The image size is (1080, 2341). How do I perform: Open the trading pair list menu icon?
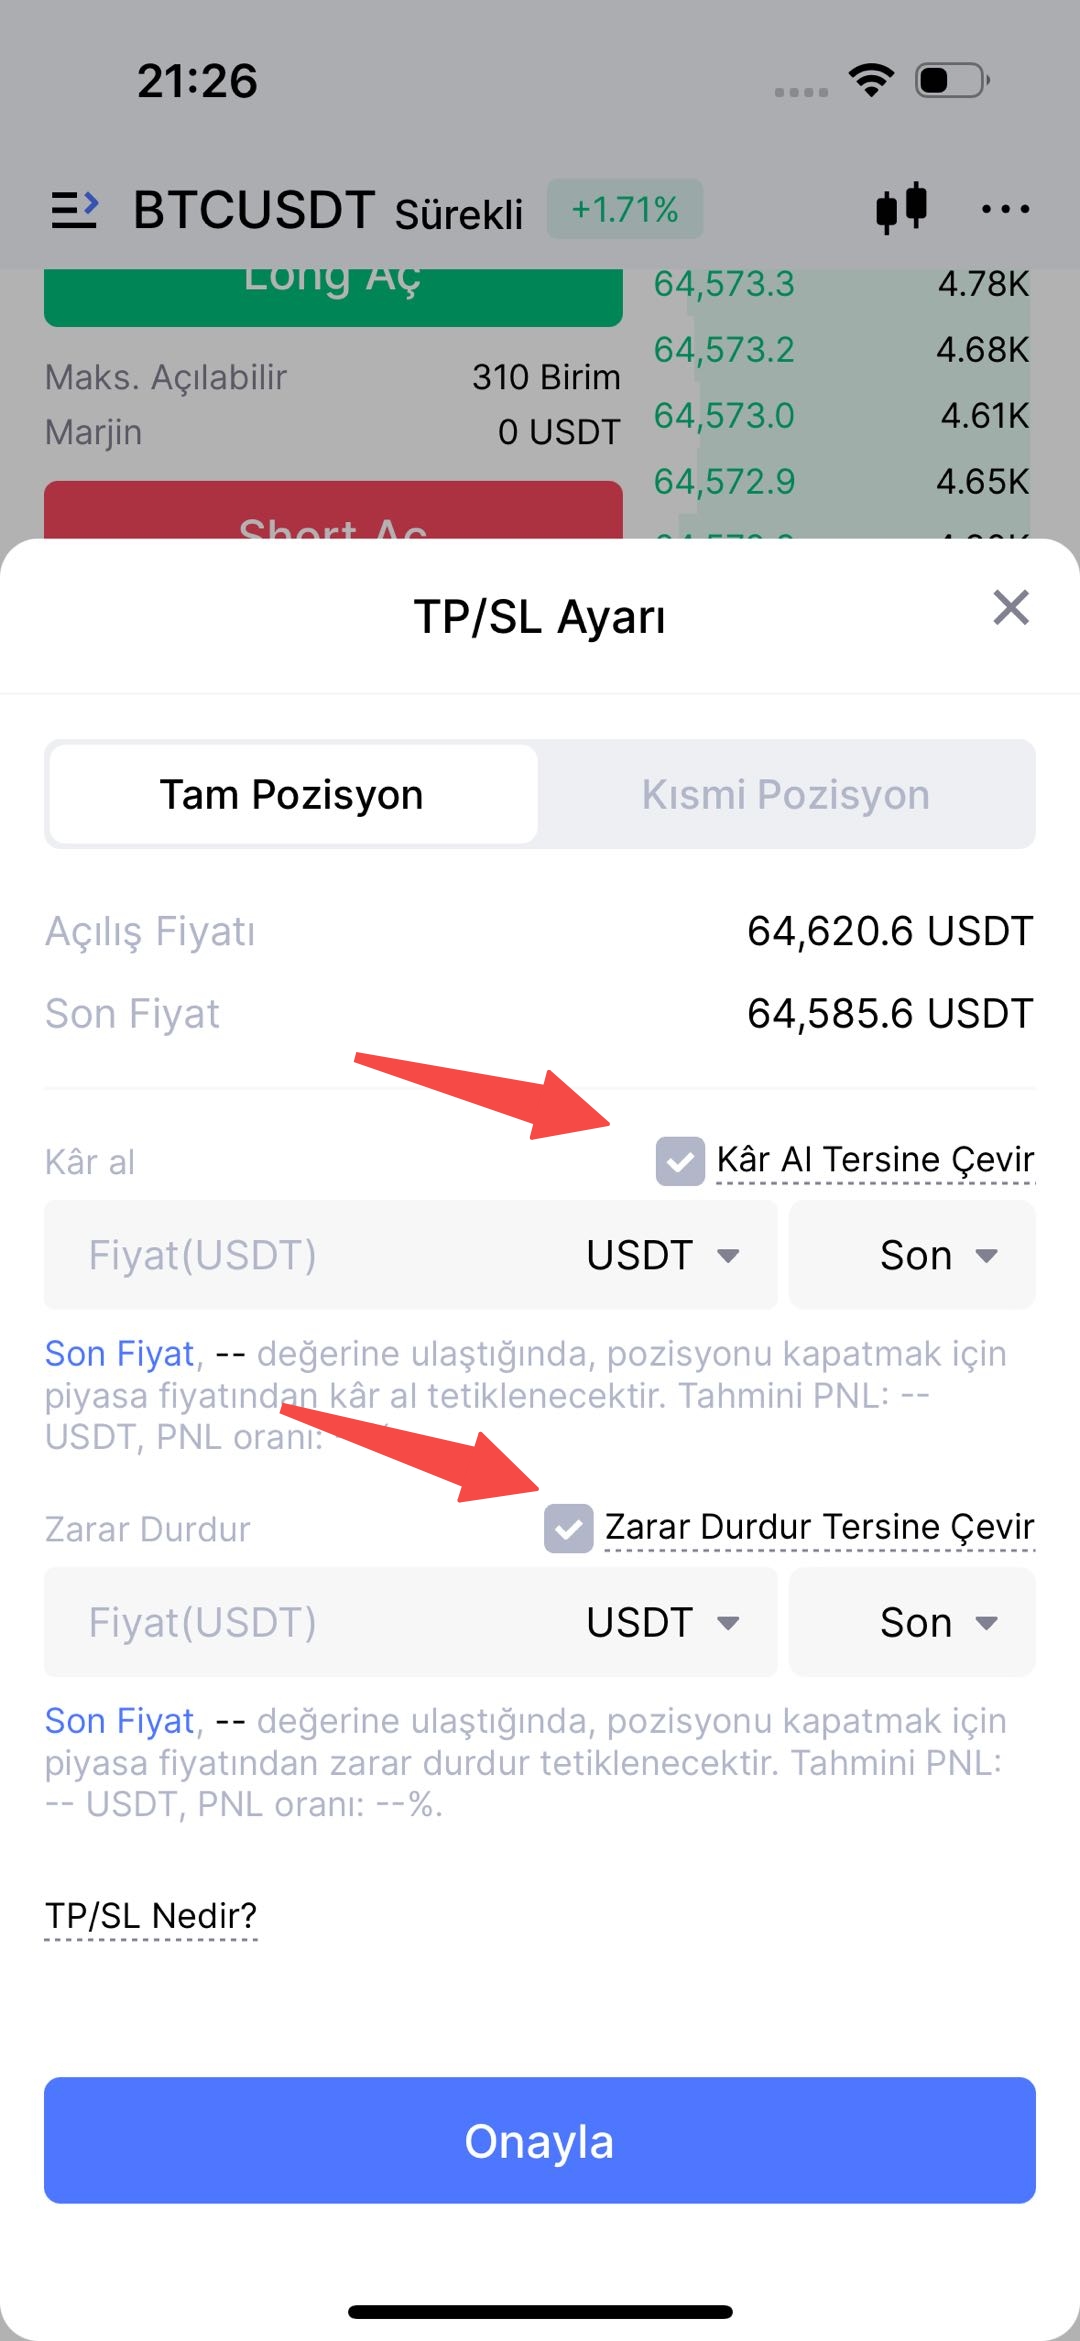[75, 210]
